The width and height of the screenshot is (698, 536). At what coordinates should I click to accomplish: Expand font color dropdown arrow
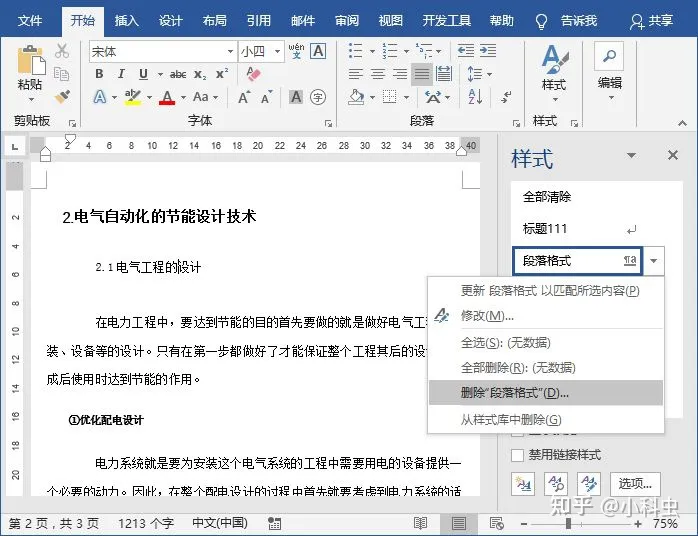(x=183, y=97)
